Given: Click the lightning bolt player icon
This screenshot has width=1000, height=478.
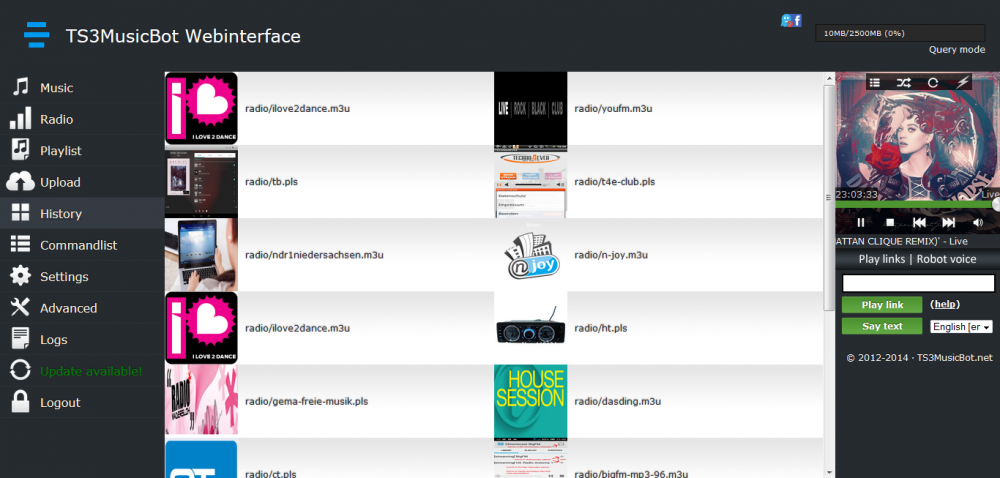Looking at the screenshot, I should 963,82.
